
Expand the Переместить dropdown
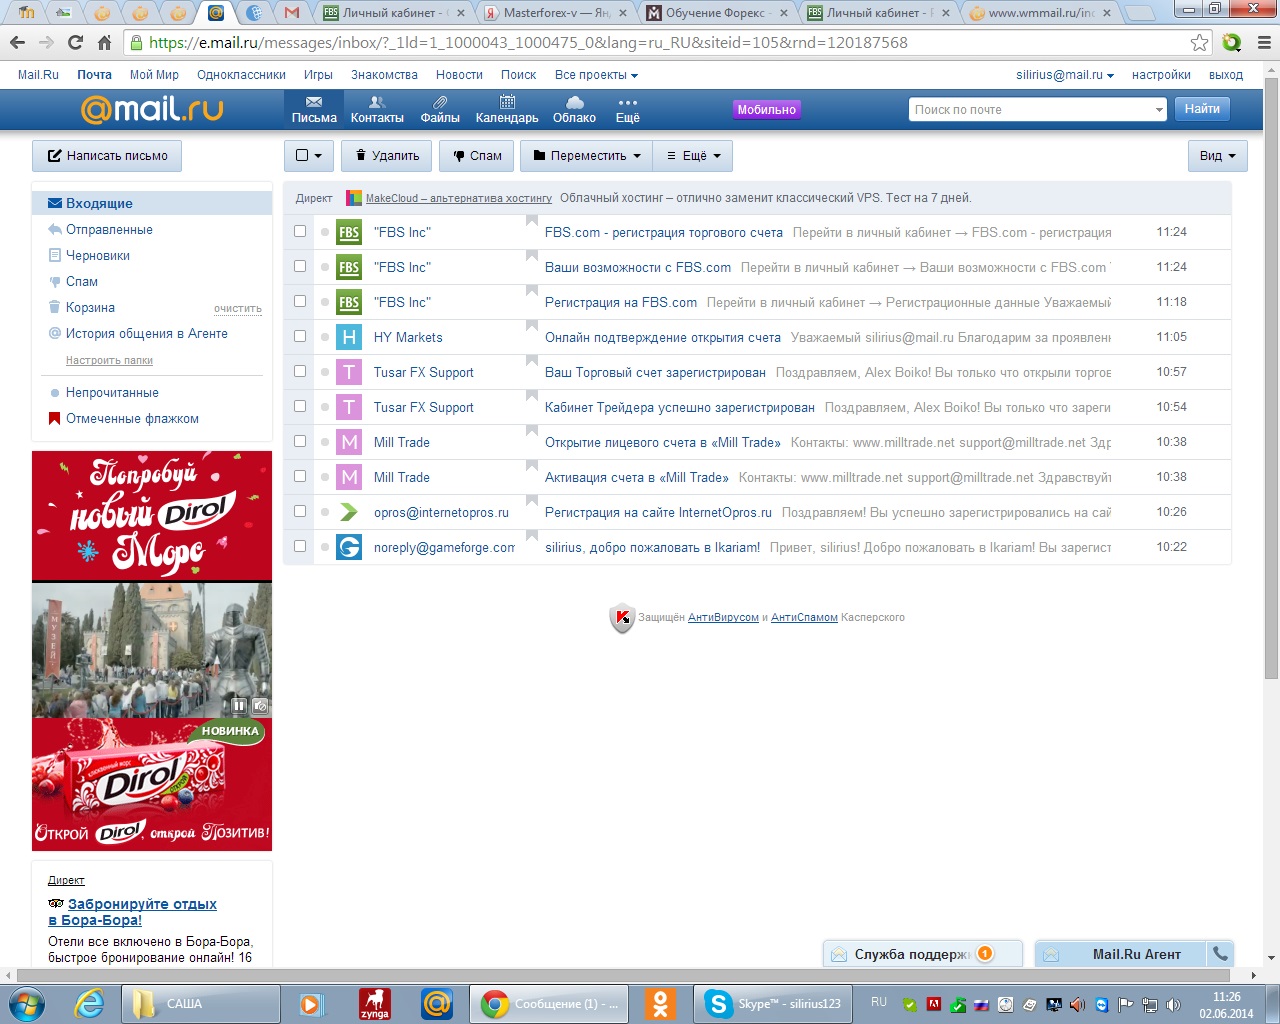[586, 156]
